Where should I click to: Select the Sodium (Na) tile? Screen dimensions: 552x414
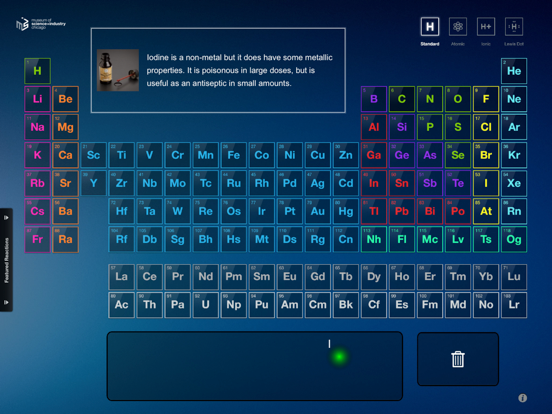pos(37,127)
